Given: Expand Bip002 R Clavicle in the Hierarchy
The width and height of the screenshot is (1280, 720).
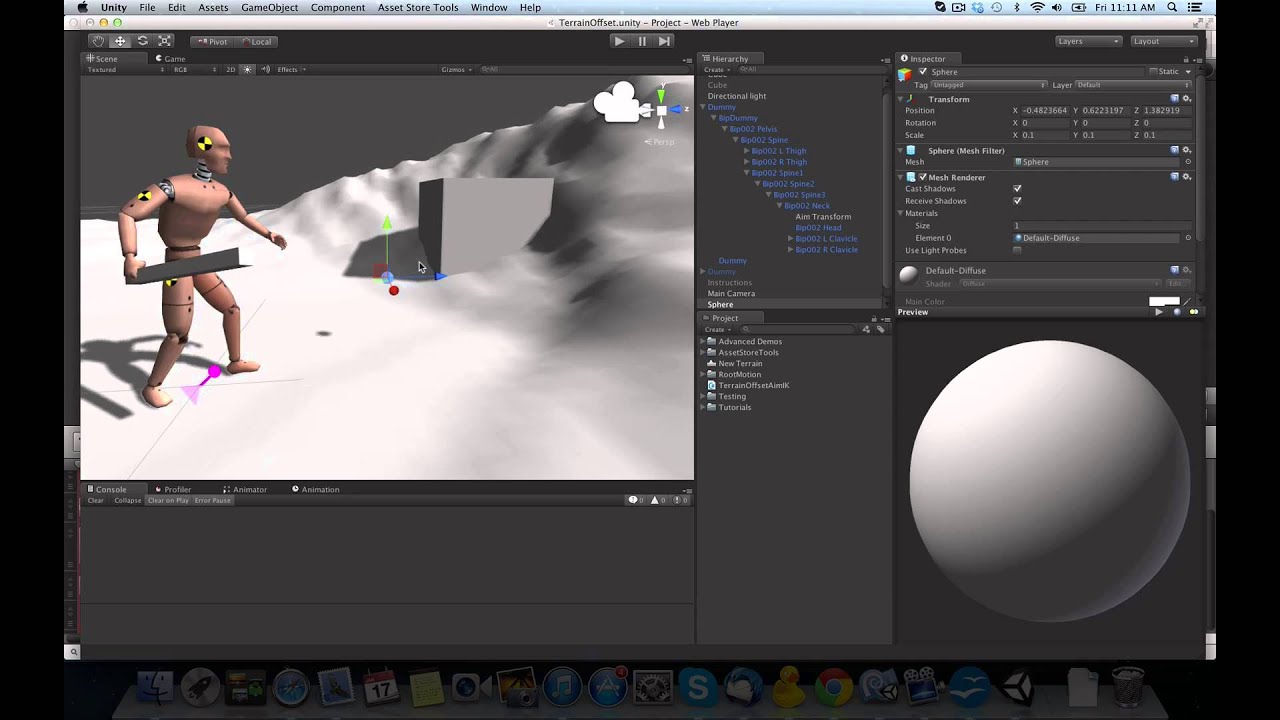Looking at the screenshot, I should click(x=790, y=250).
